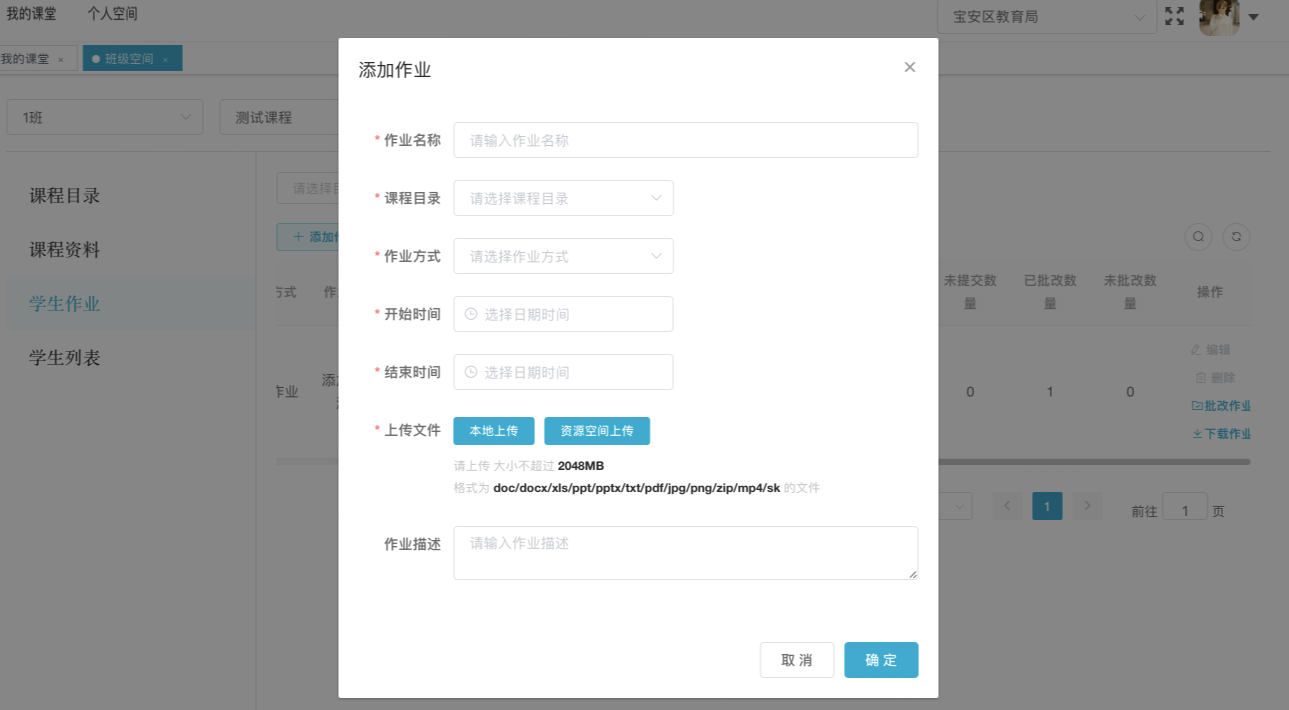Screen dimensions: 1289x710
Task: Close the 班级空间 tab
Action: (x=165, y=60)
